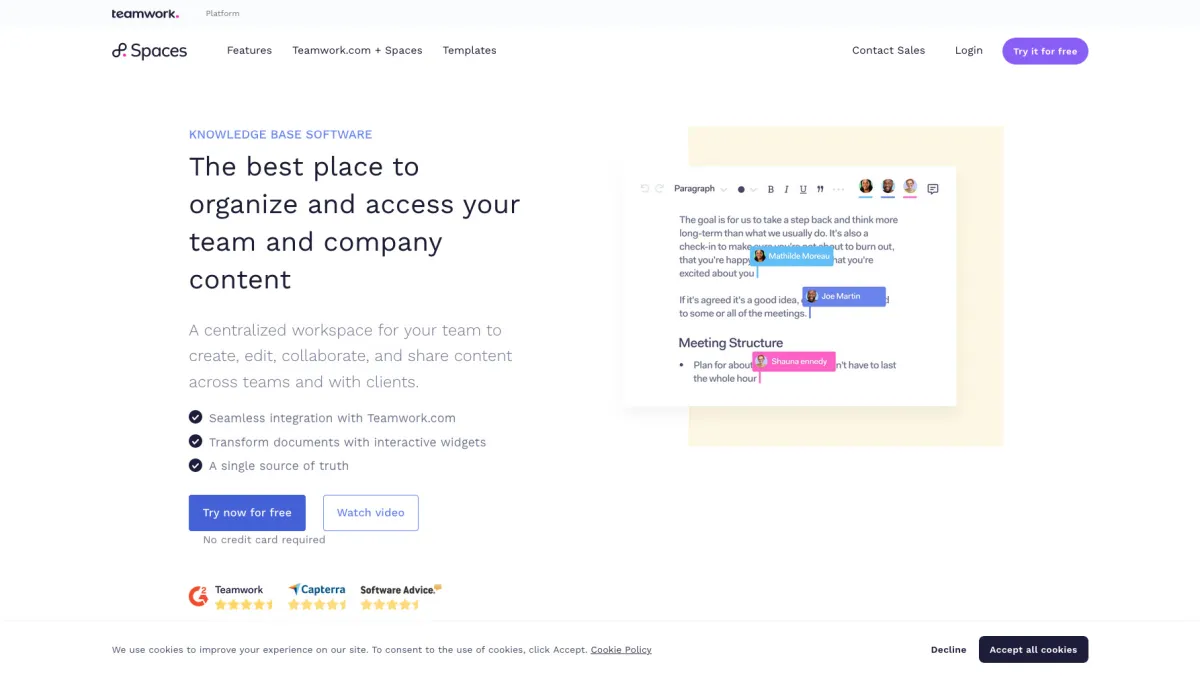The height and width of the screenshot is (677, 1200).
Task: Click the Meeting Structure heading
Action: pyautogui.click(x=731, y=343)
